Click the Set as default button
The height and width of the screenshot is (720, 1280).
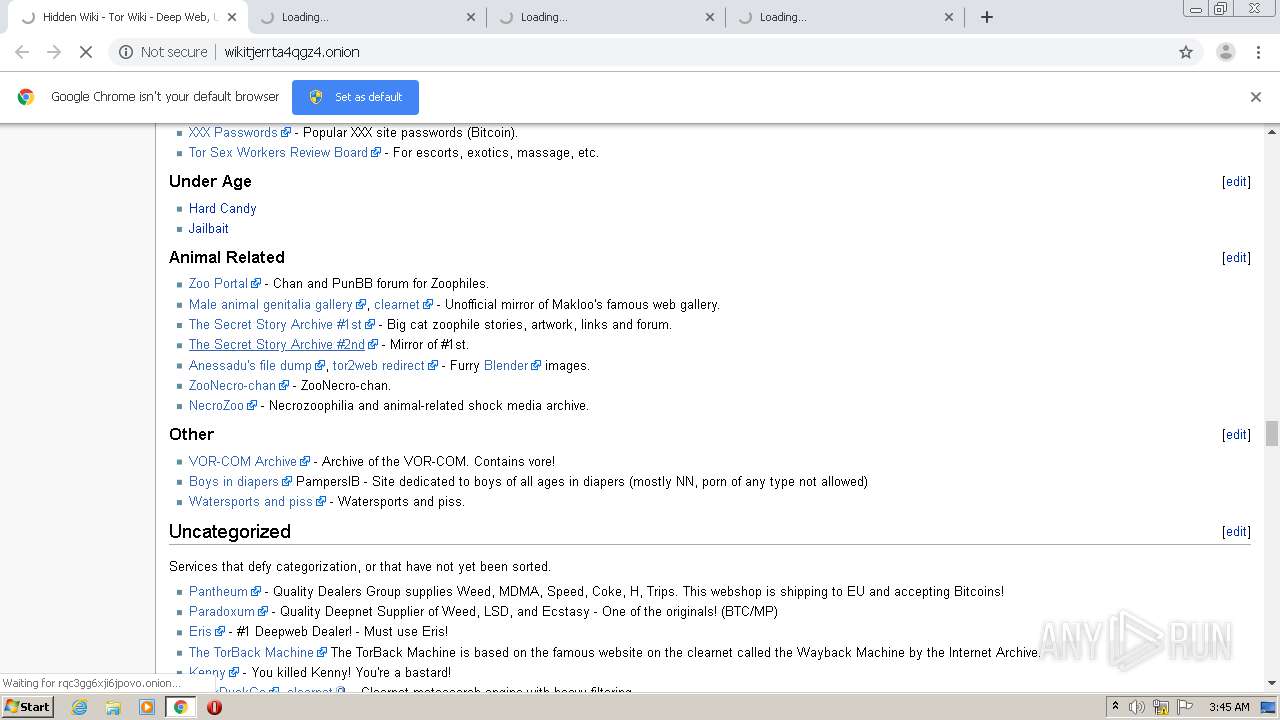(355, 97)
